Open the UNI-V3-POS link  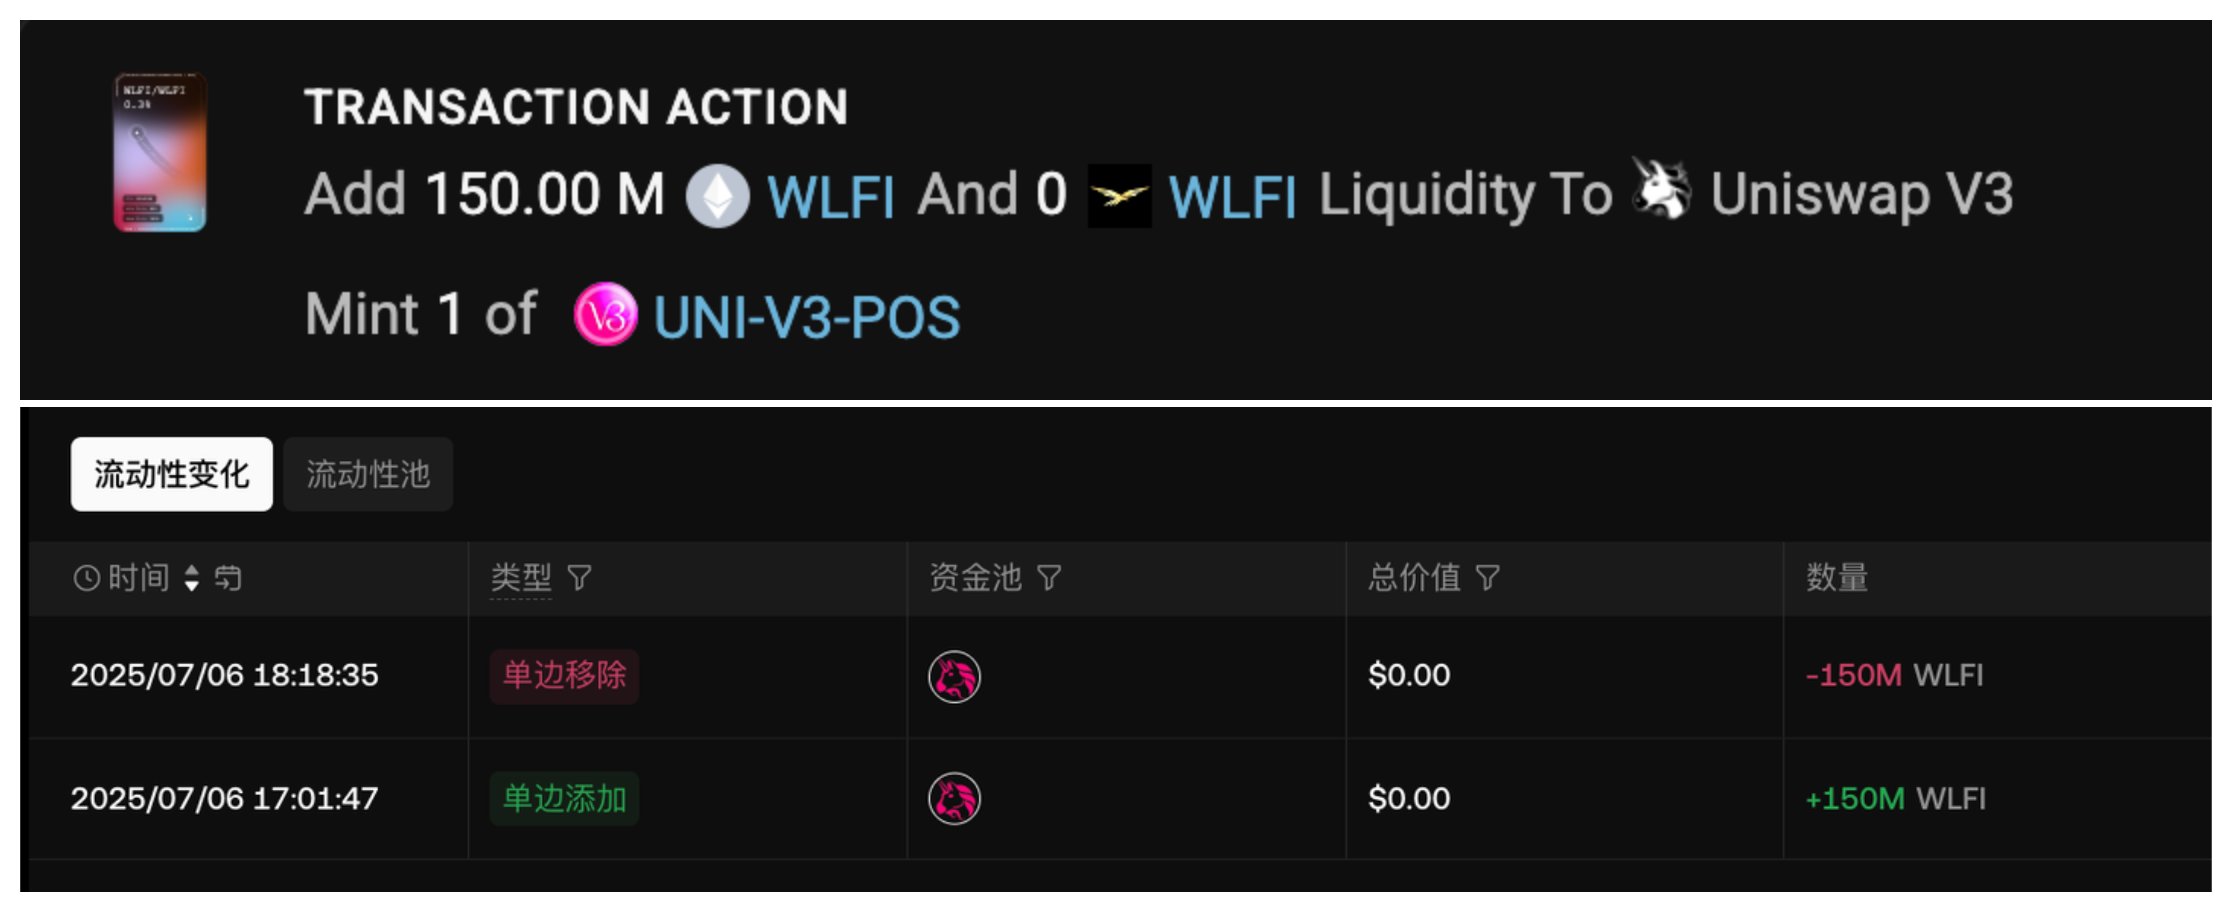pyautogui.click(x=806, y=317)
